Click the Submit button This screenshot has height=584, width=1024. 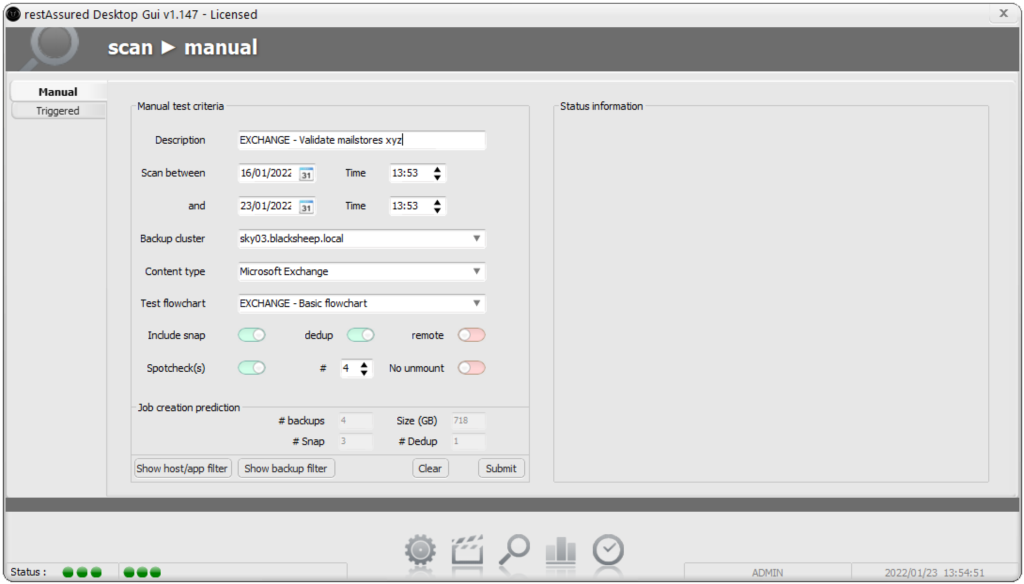click(501, 468)
